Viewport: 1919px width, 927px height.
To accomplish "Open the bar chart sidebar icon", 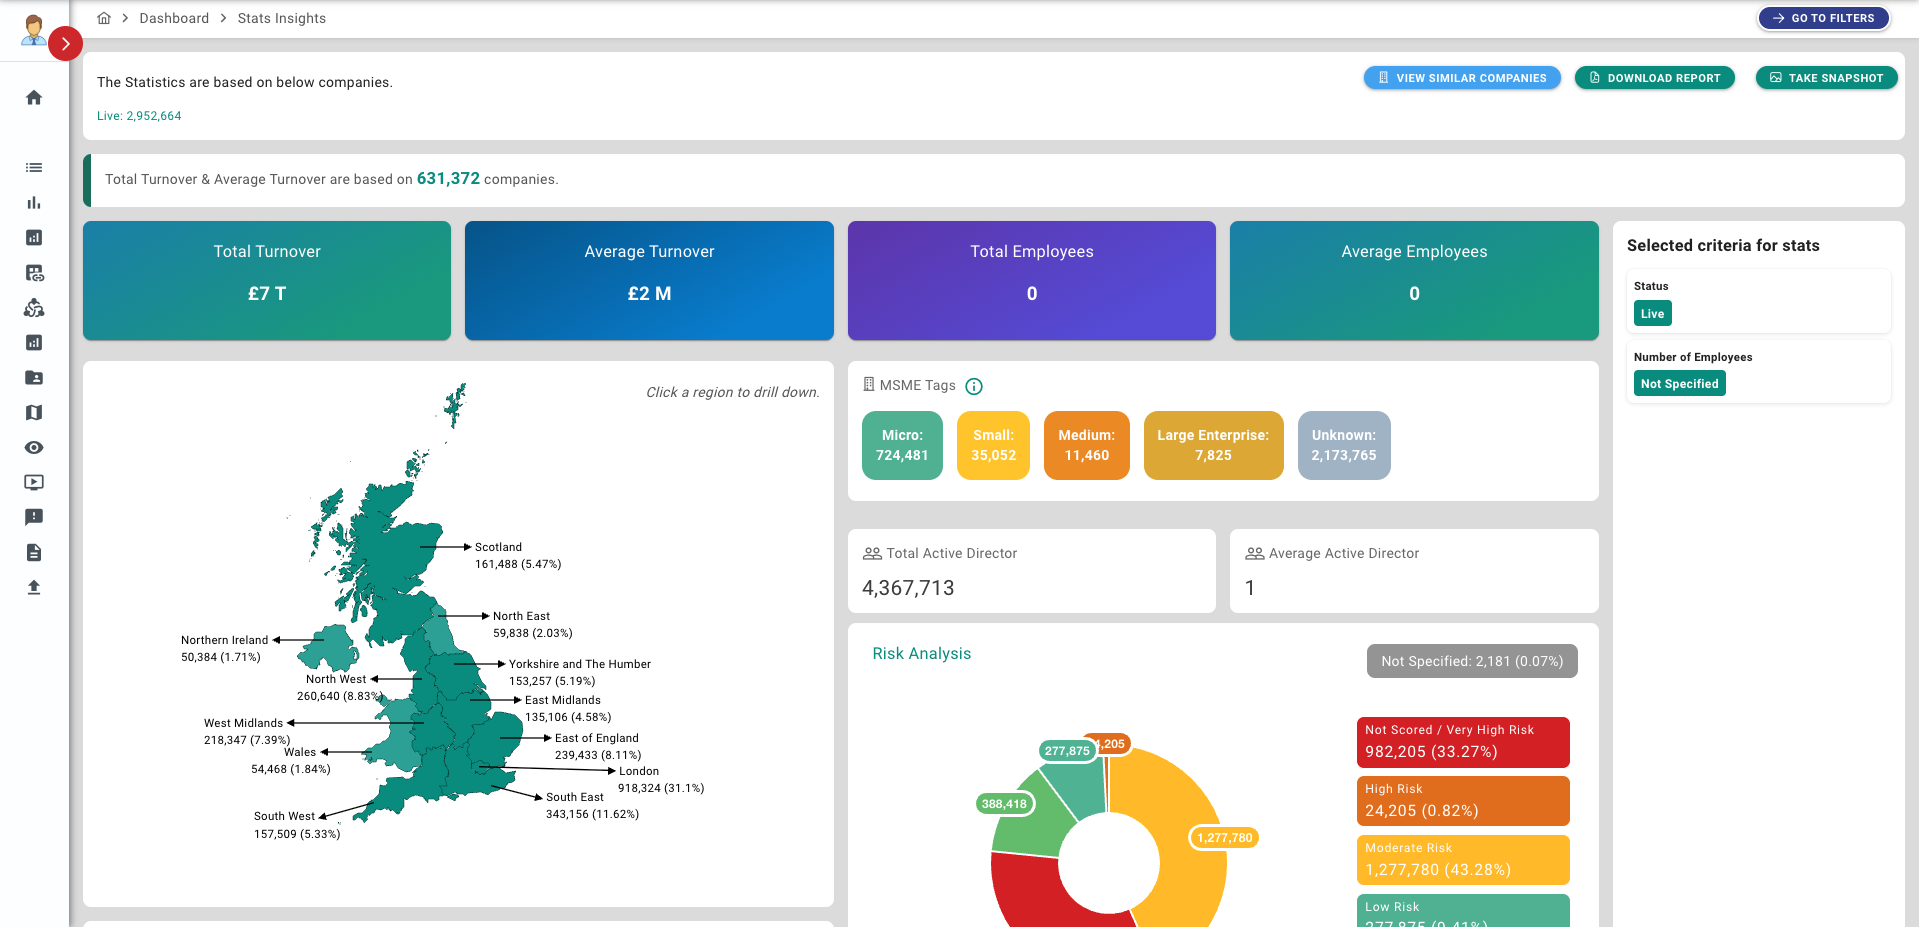I will click(x=34, y=203).
